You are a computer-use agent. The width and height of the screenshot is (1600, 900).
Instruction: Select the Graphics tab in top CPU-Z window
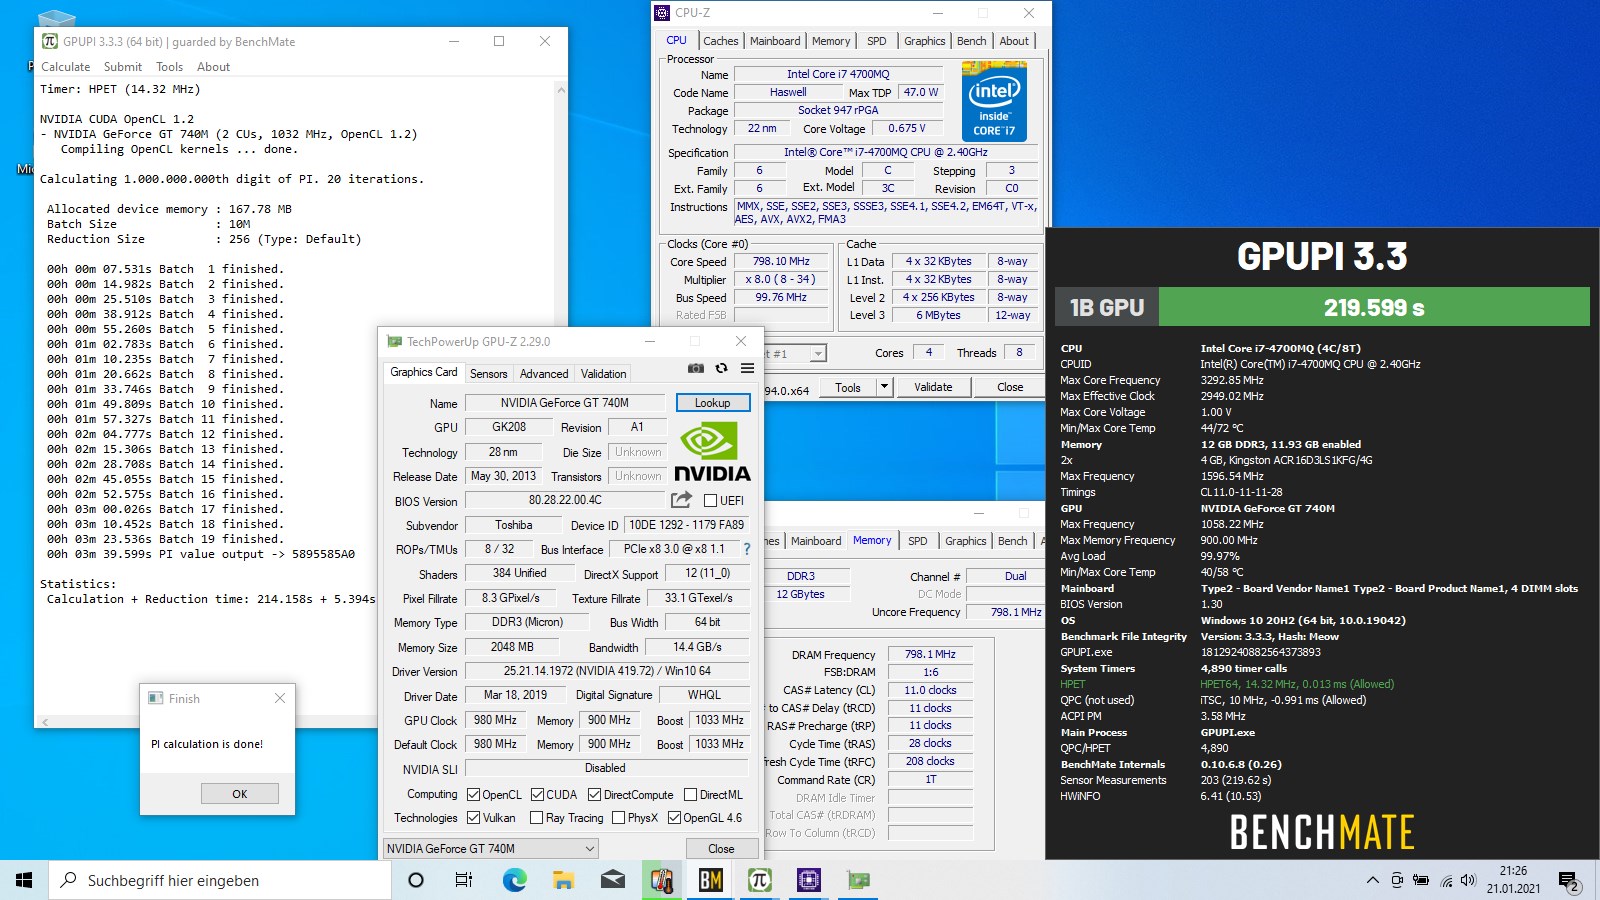925,41
